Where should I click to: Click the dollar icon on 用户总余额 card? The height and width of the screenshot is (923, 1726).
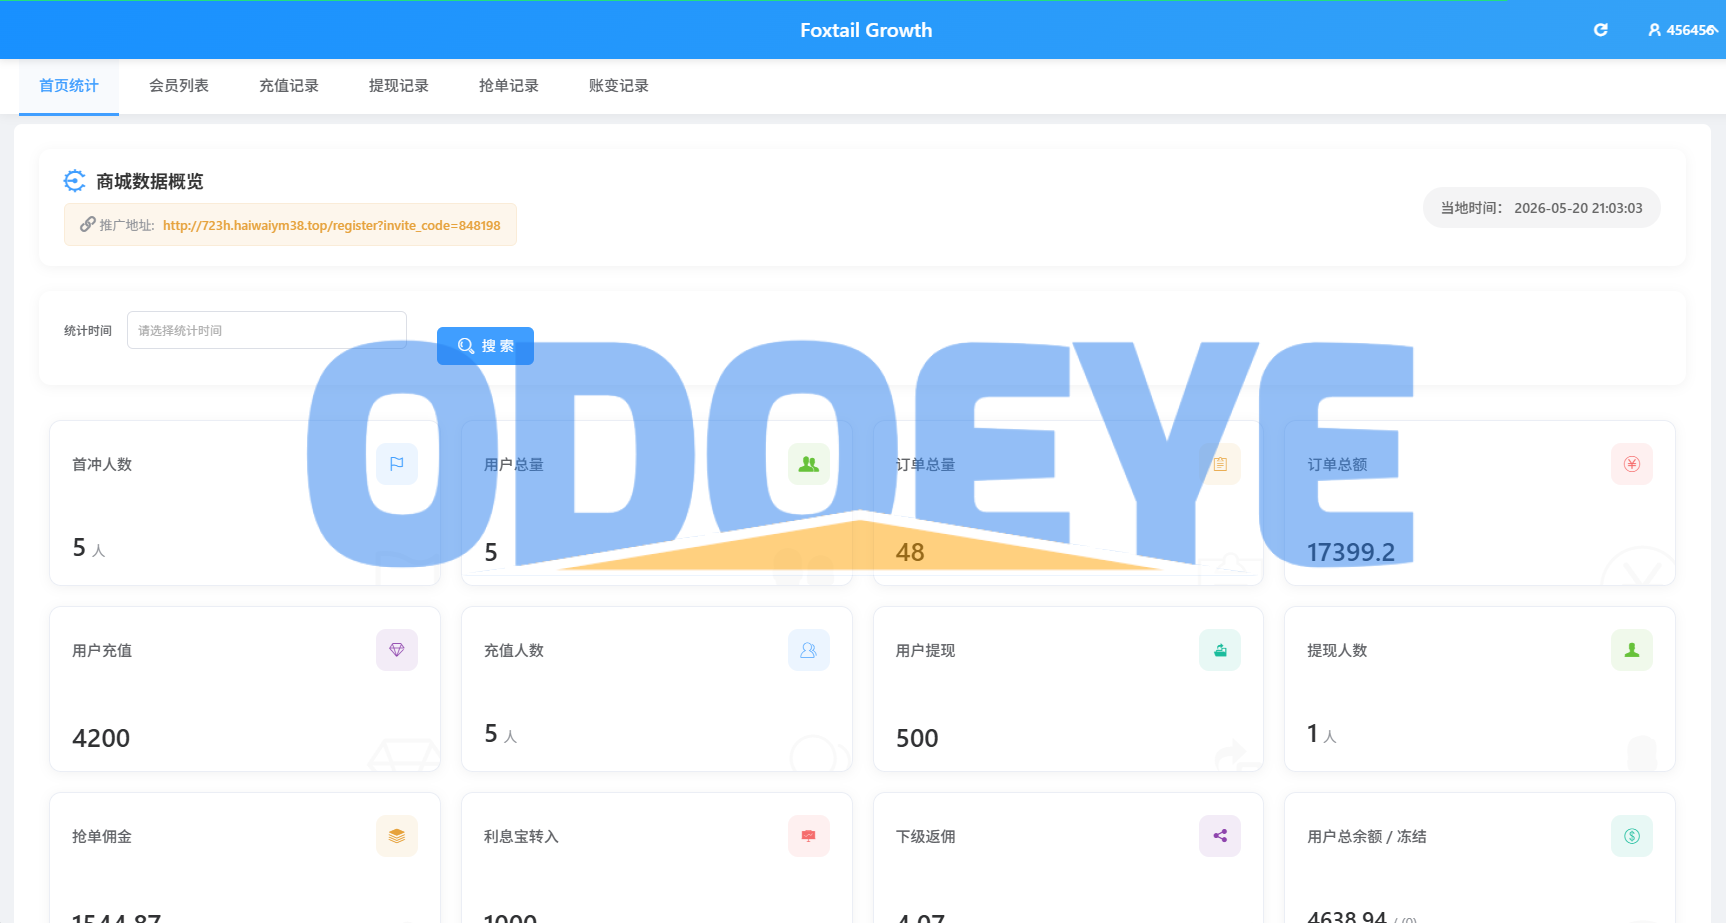(x=1632, y=836)
